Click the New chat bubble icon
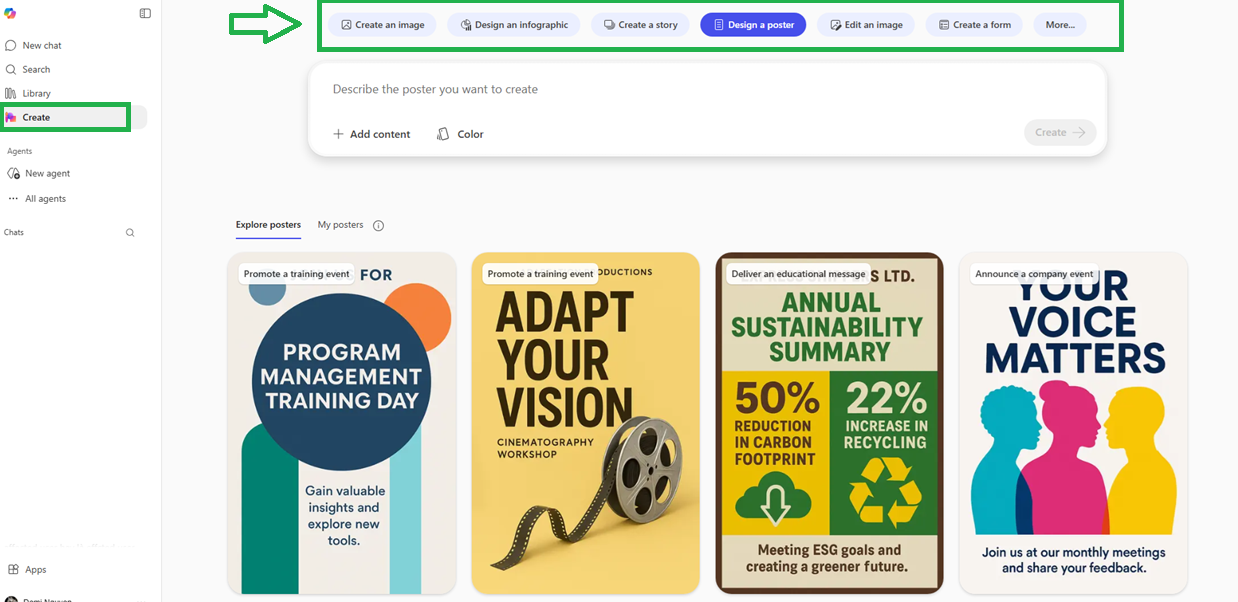This screenshot has width=1238, height=602. 11,45
